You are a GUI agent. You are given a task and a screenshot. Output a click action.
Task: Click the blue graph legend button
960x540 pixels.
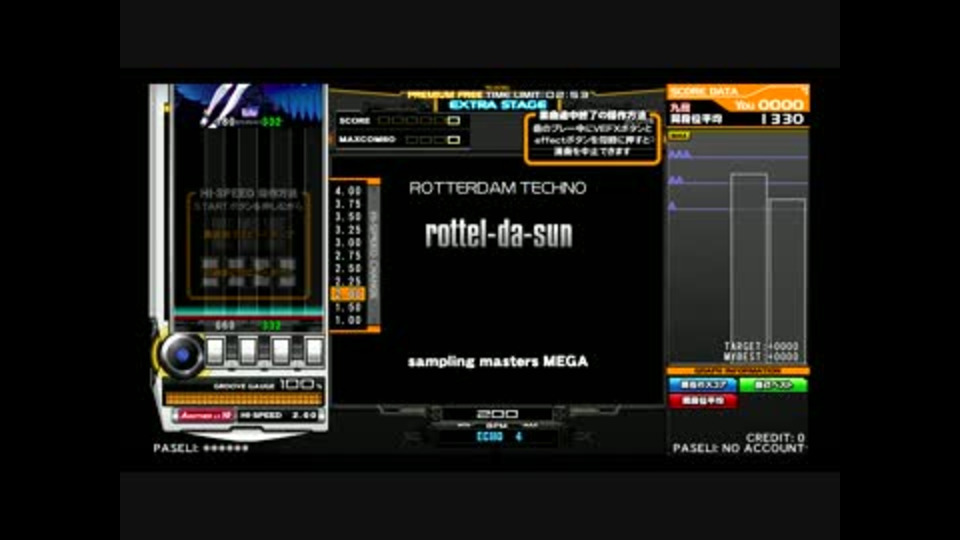tap(702, 385)
